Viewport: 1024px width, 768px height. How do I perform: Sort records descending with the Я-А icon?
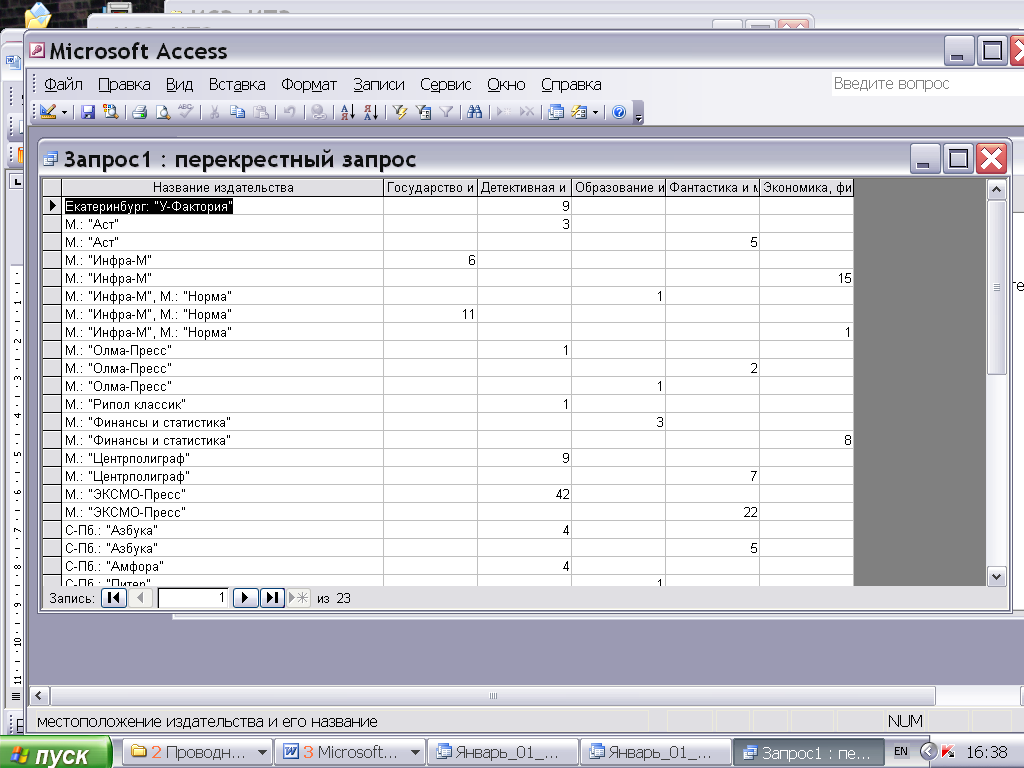coord(370,112)
